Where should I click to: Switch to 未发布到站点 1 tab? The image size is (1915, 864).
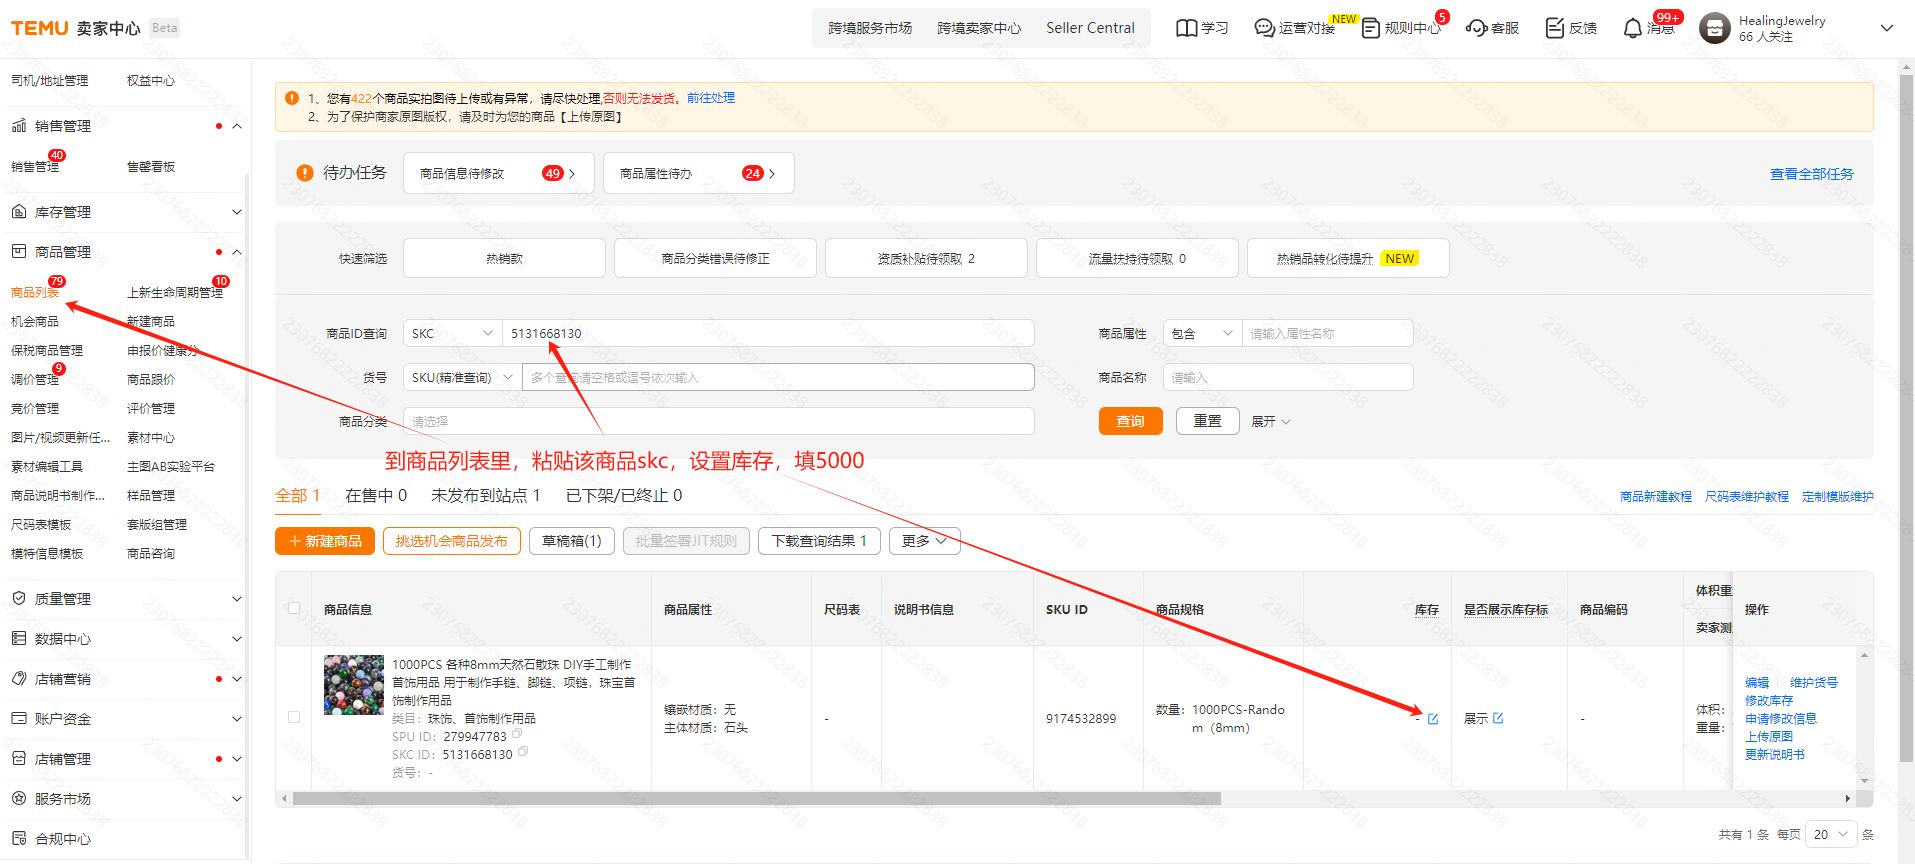point(486,495)
